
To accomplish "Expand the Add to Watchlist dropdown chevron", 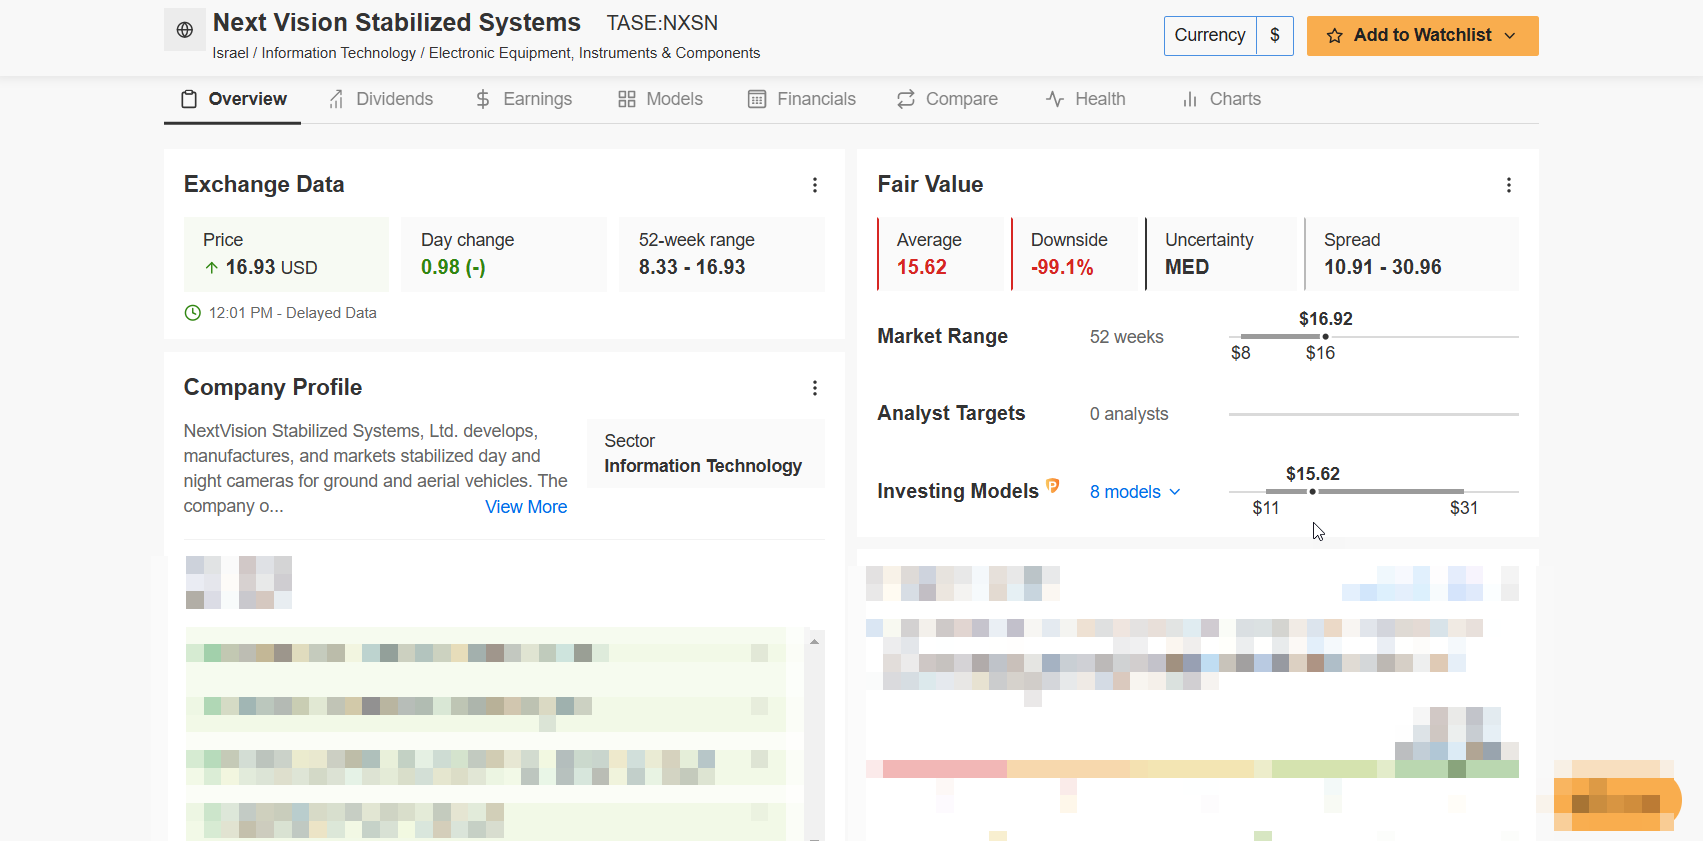I will 1510,36.
